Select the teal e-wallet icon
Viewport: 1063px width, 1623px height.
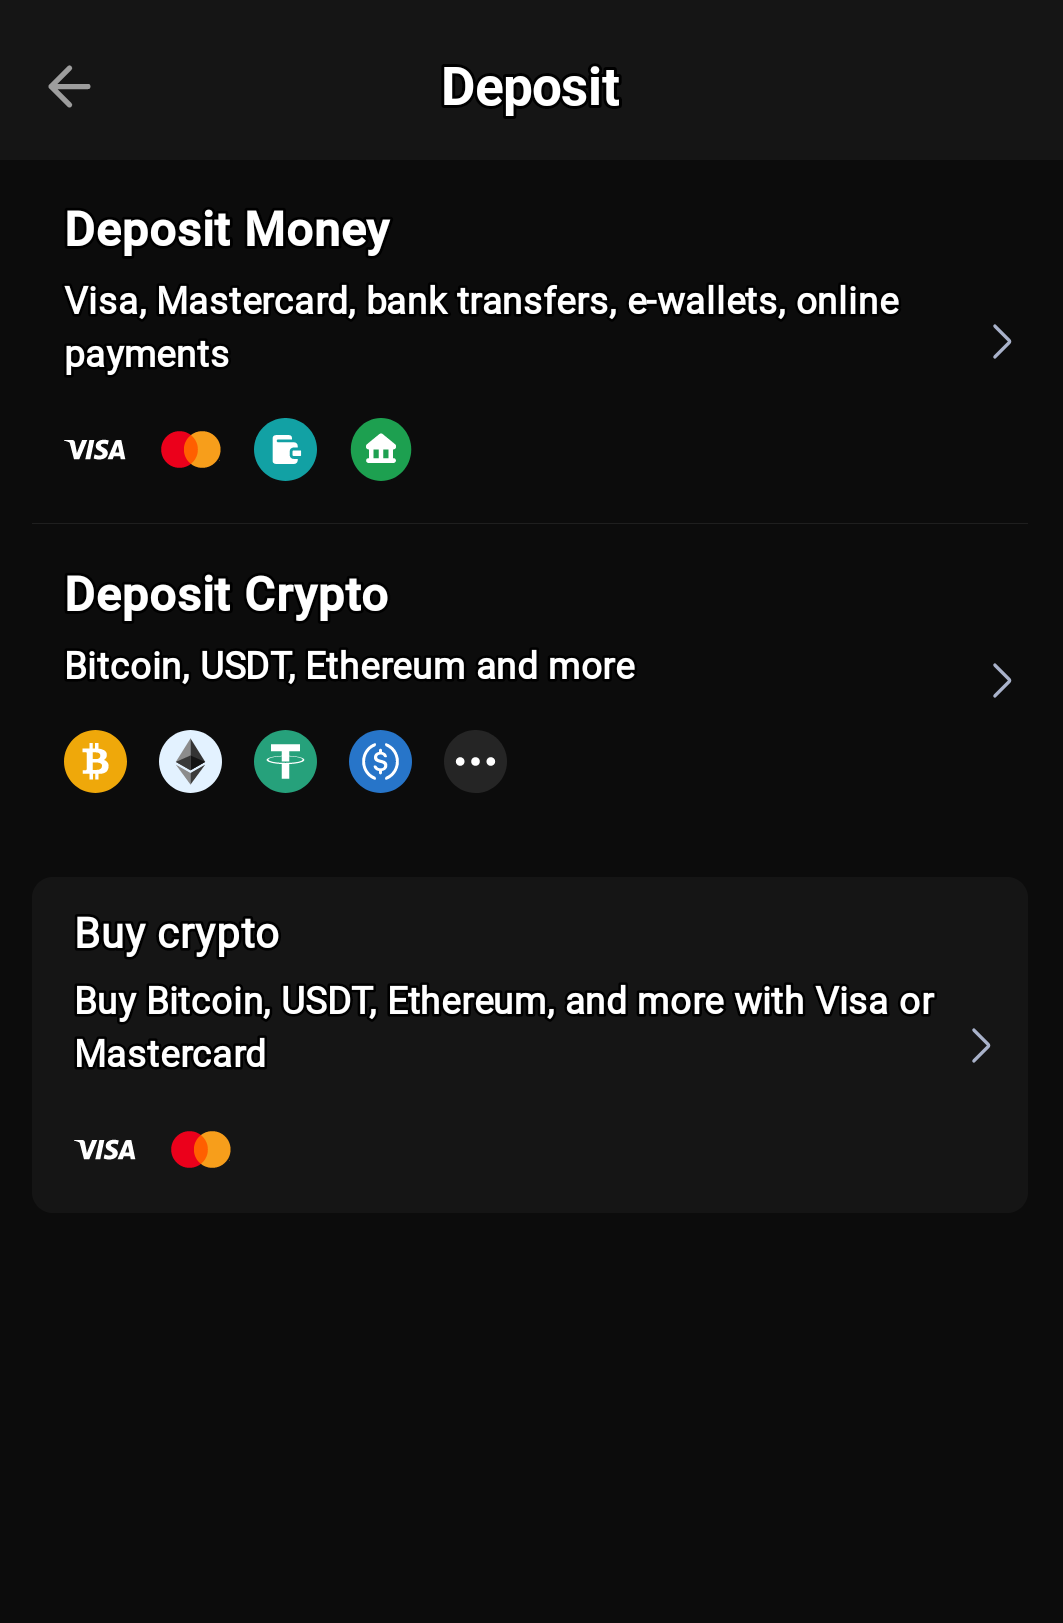coord(286,450)
